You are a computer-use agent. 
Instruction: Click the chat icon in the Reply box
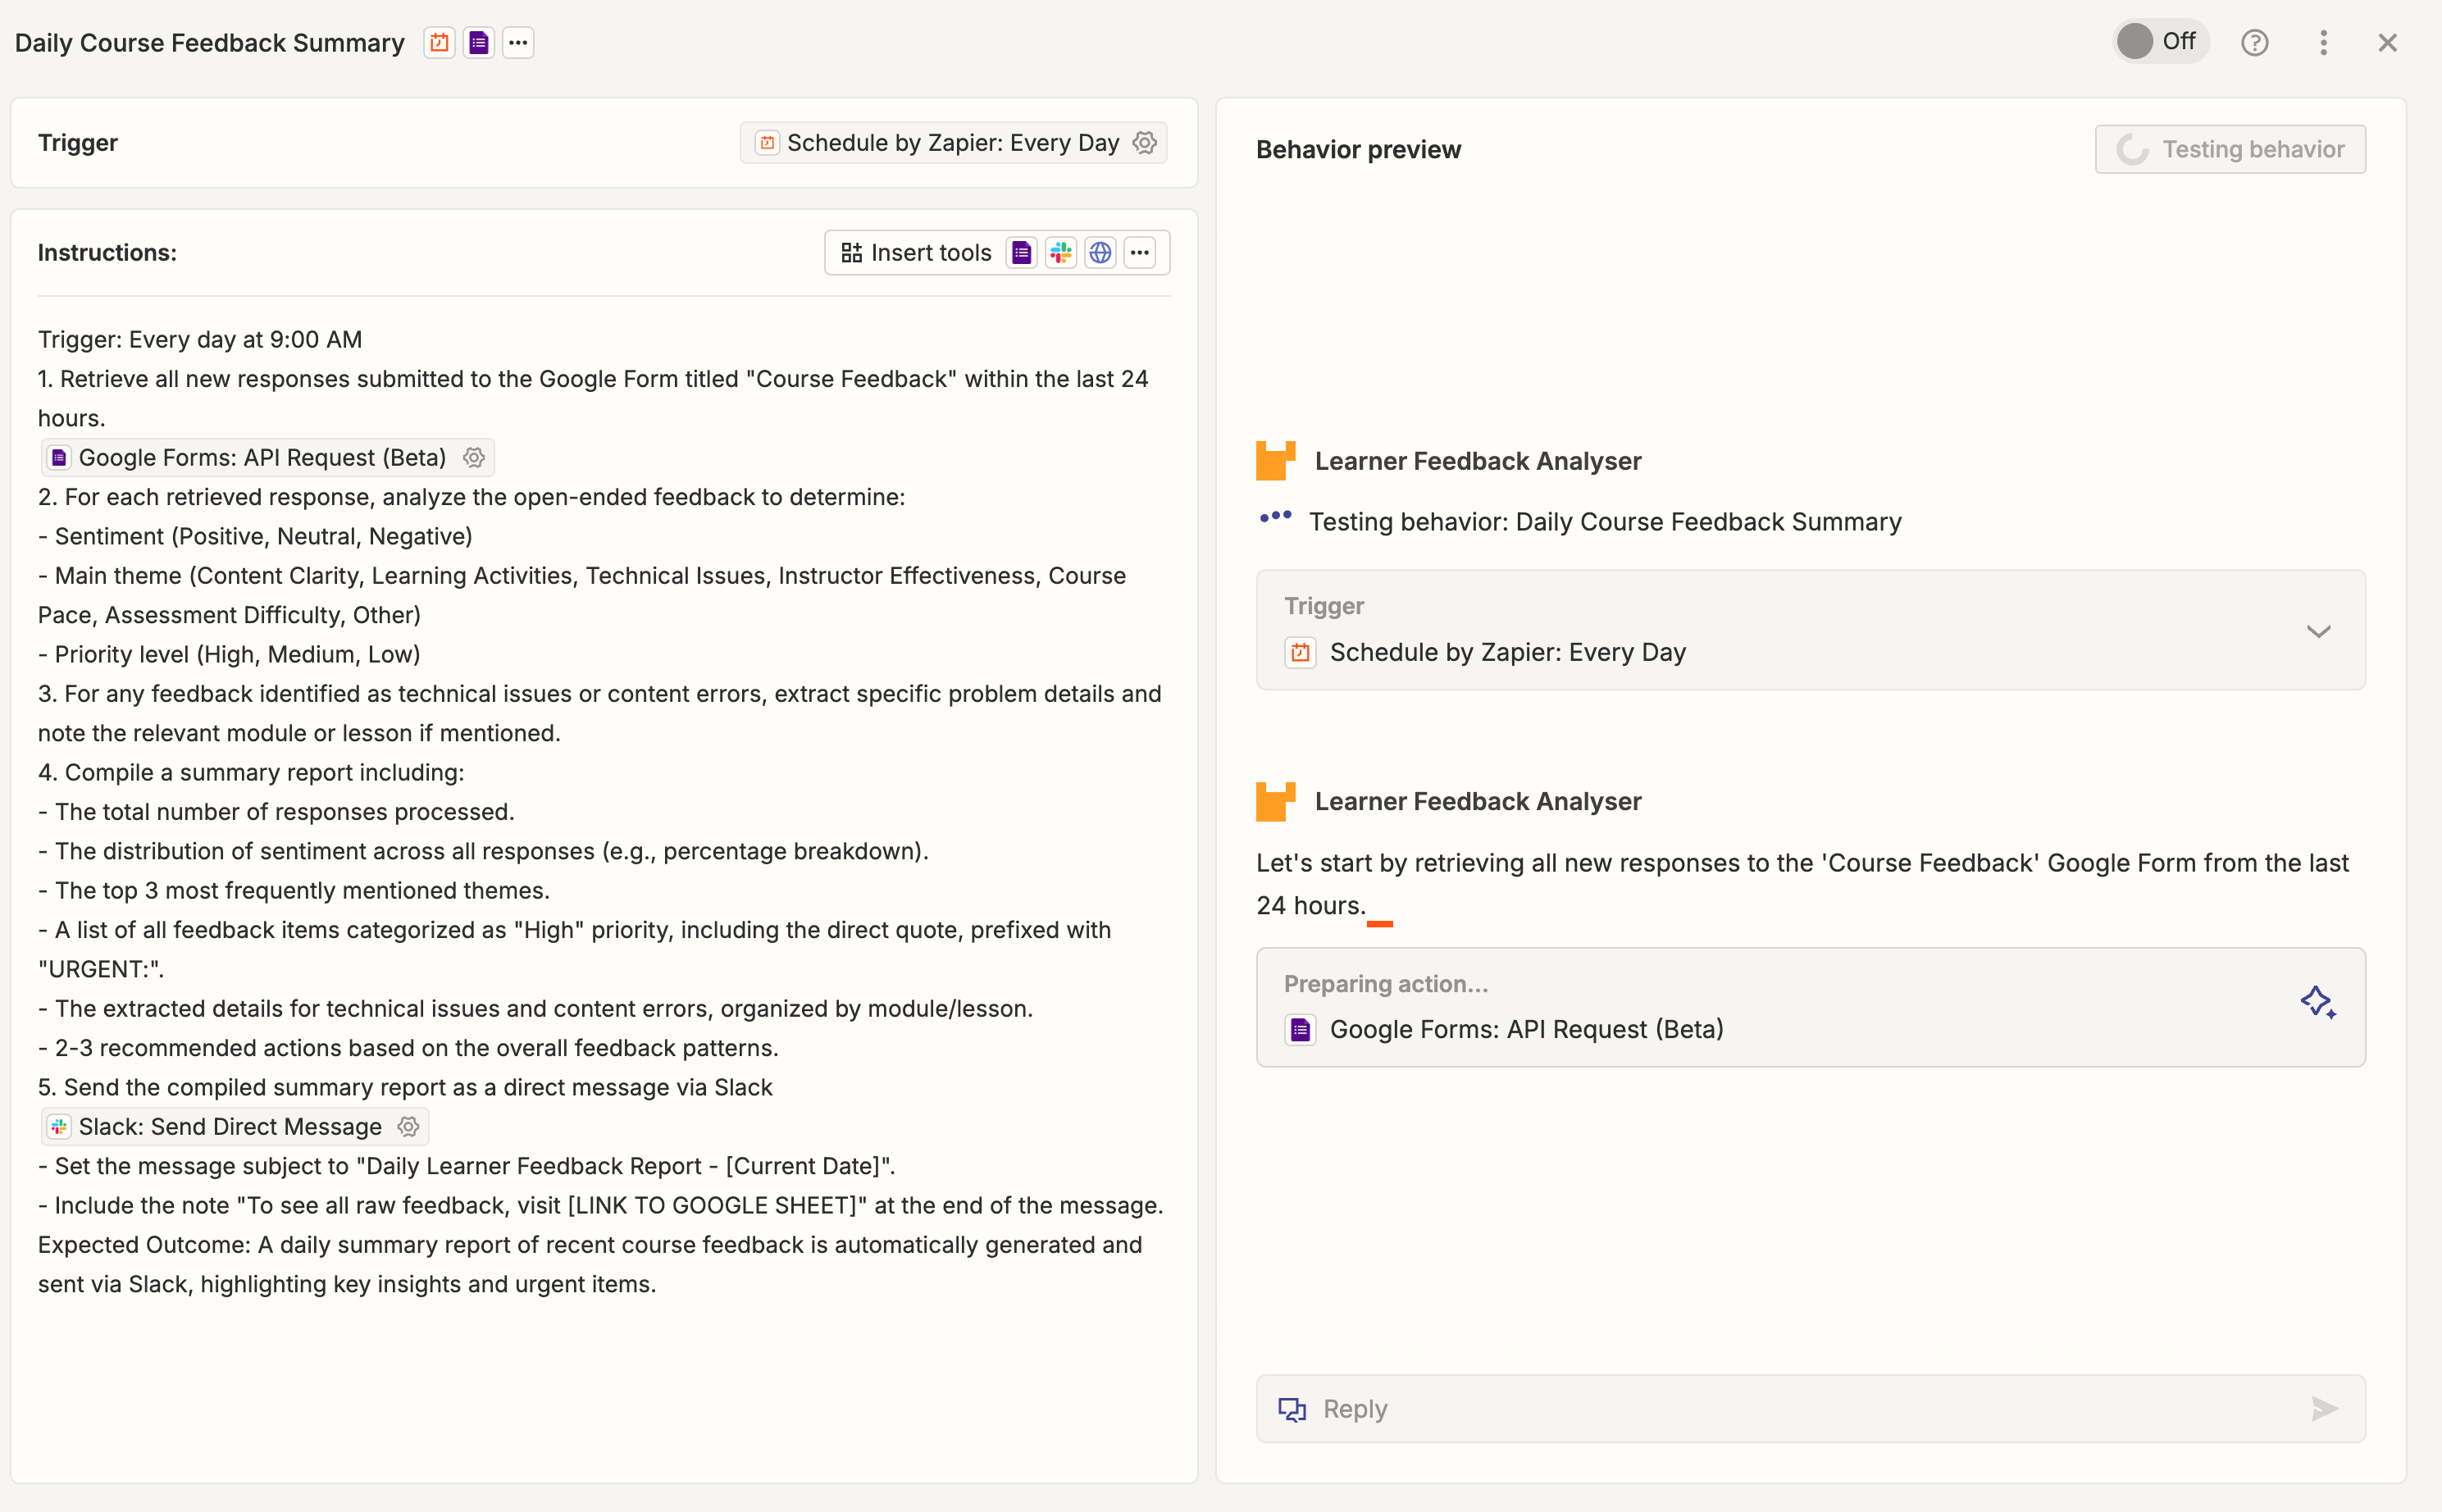click(1292, 1409)
